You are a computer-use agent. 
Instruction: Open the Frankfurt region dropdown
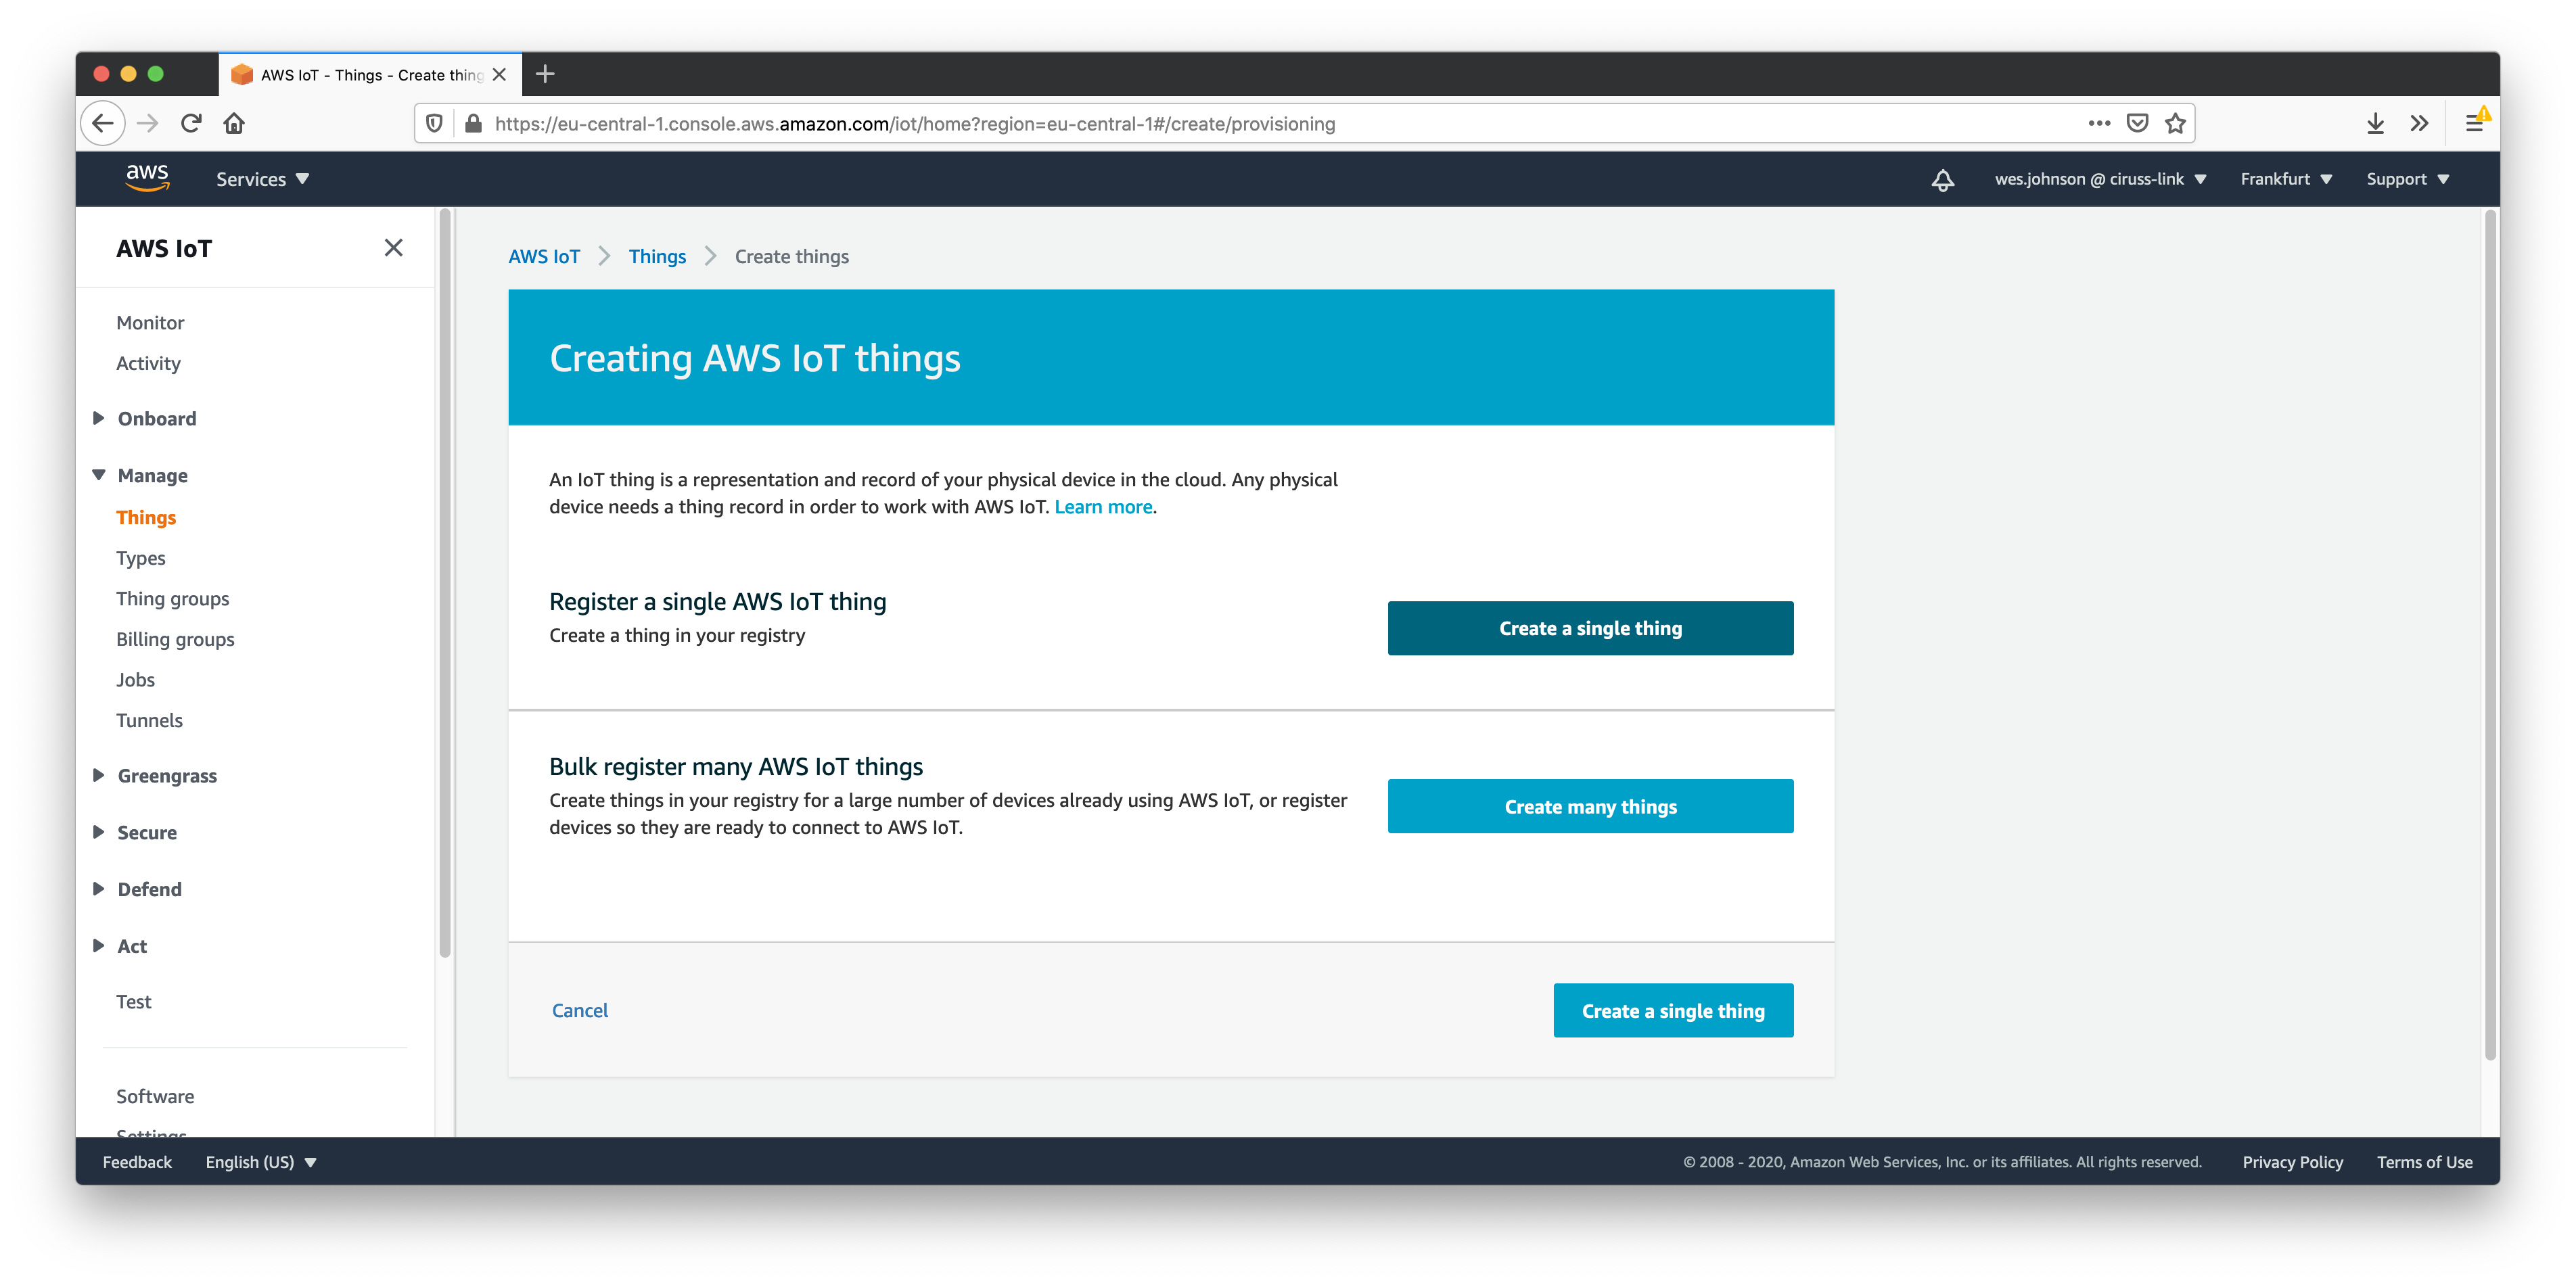click(x=2285, y=179)
